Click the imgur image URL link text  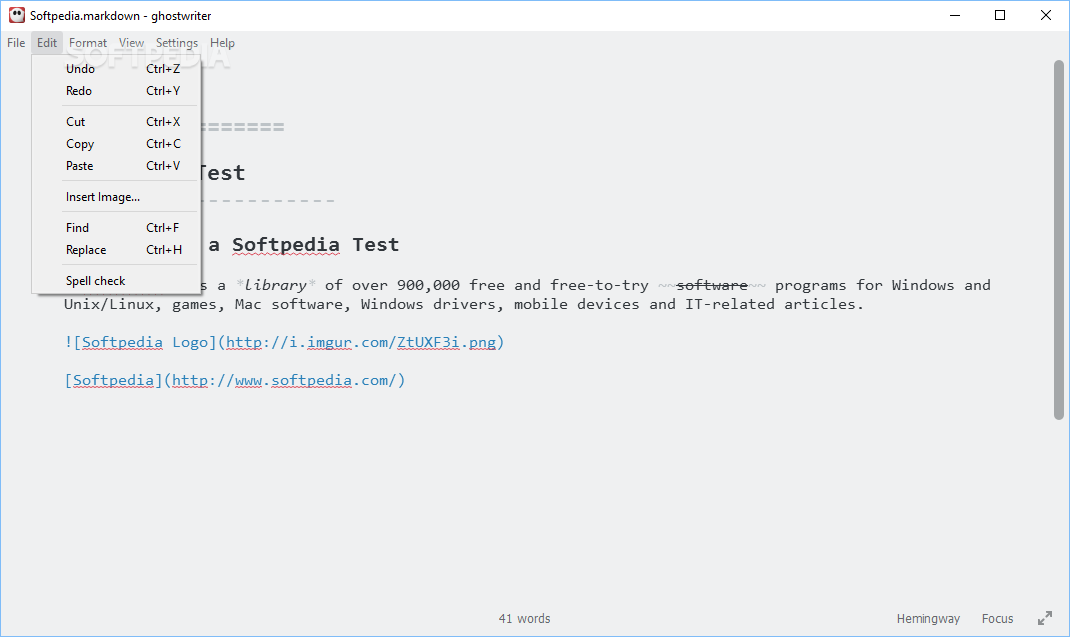(361, 342)
